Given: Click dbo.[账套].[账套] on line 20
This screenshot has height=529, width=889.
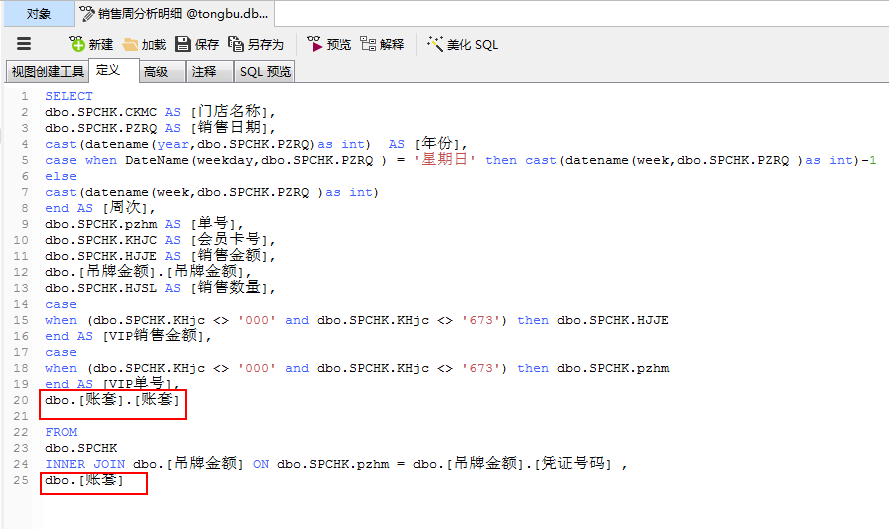Looking at the screenshot, I should tap(112, 400).
